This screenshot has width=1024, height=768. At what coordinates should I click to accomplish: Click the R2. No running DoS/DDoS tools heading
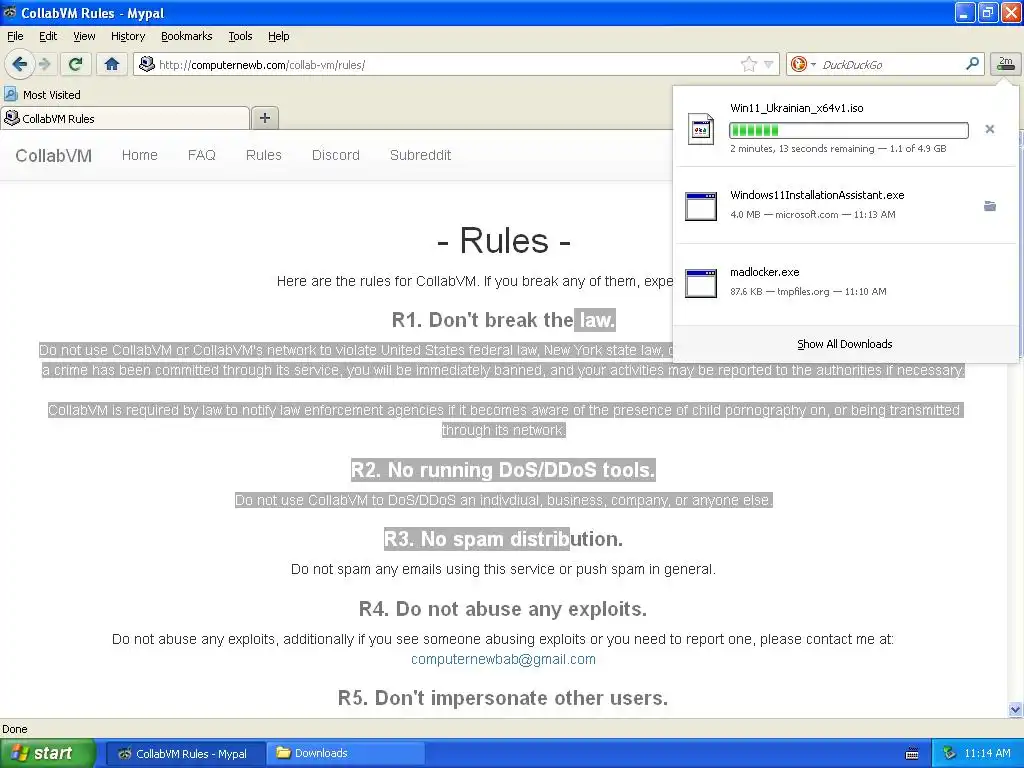point(504,470)
